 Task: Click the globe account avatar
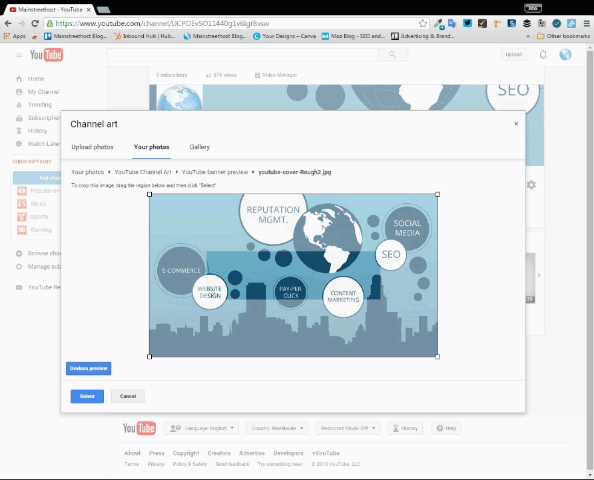565,55
